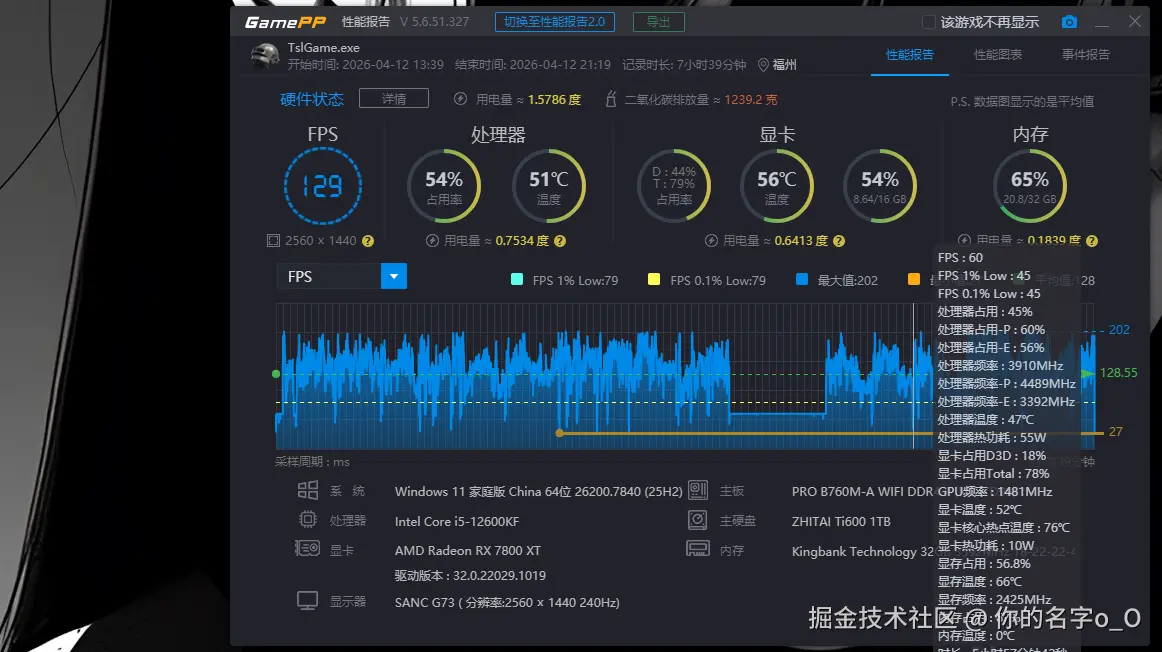Click the help icon beside CPU 用电量 0.7534
1162x652 pixels.
coord(560,241)
